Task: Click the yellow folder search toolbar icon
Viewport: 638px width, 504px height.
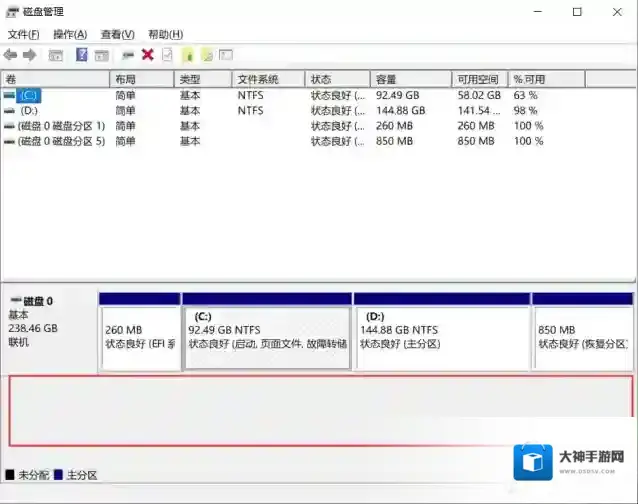Action: [x=208, y=55]
